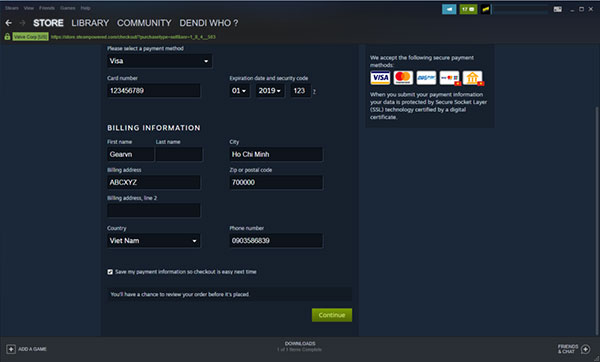The width and height of the screenshot is (600, 362).
Task: Click the green Continue button
Action: (332, 315)
